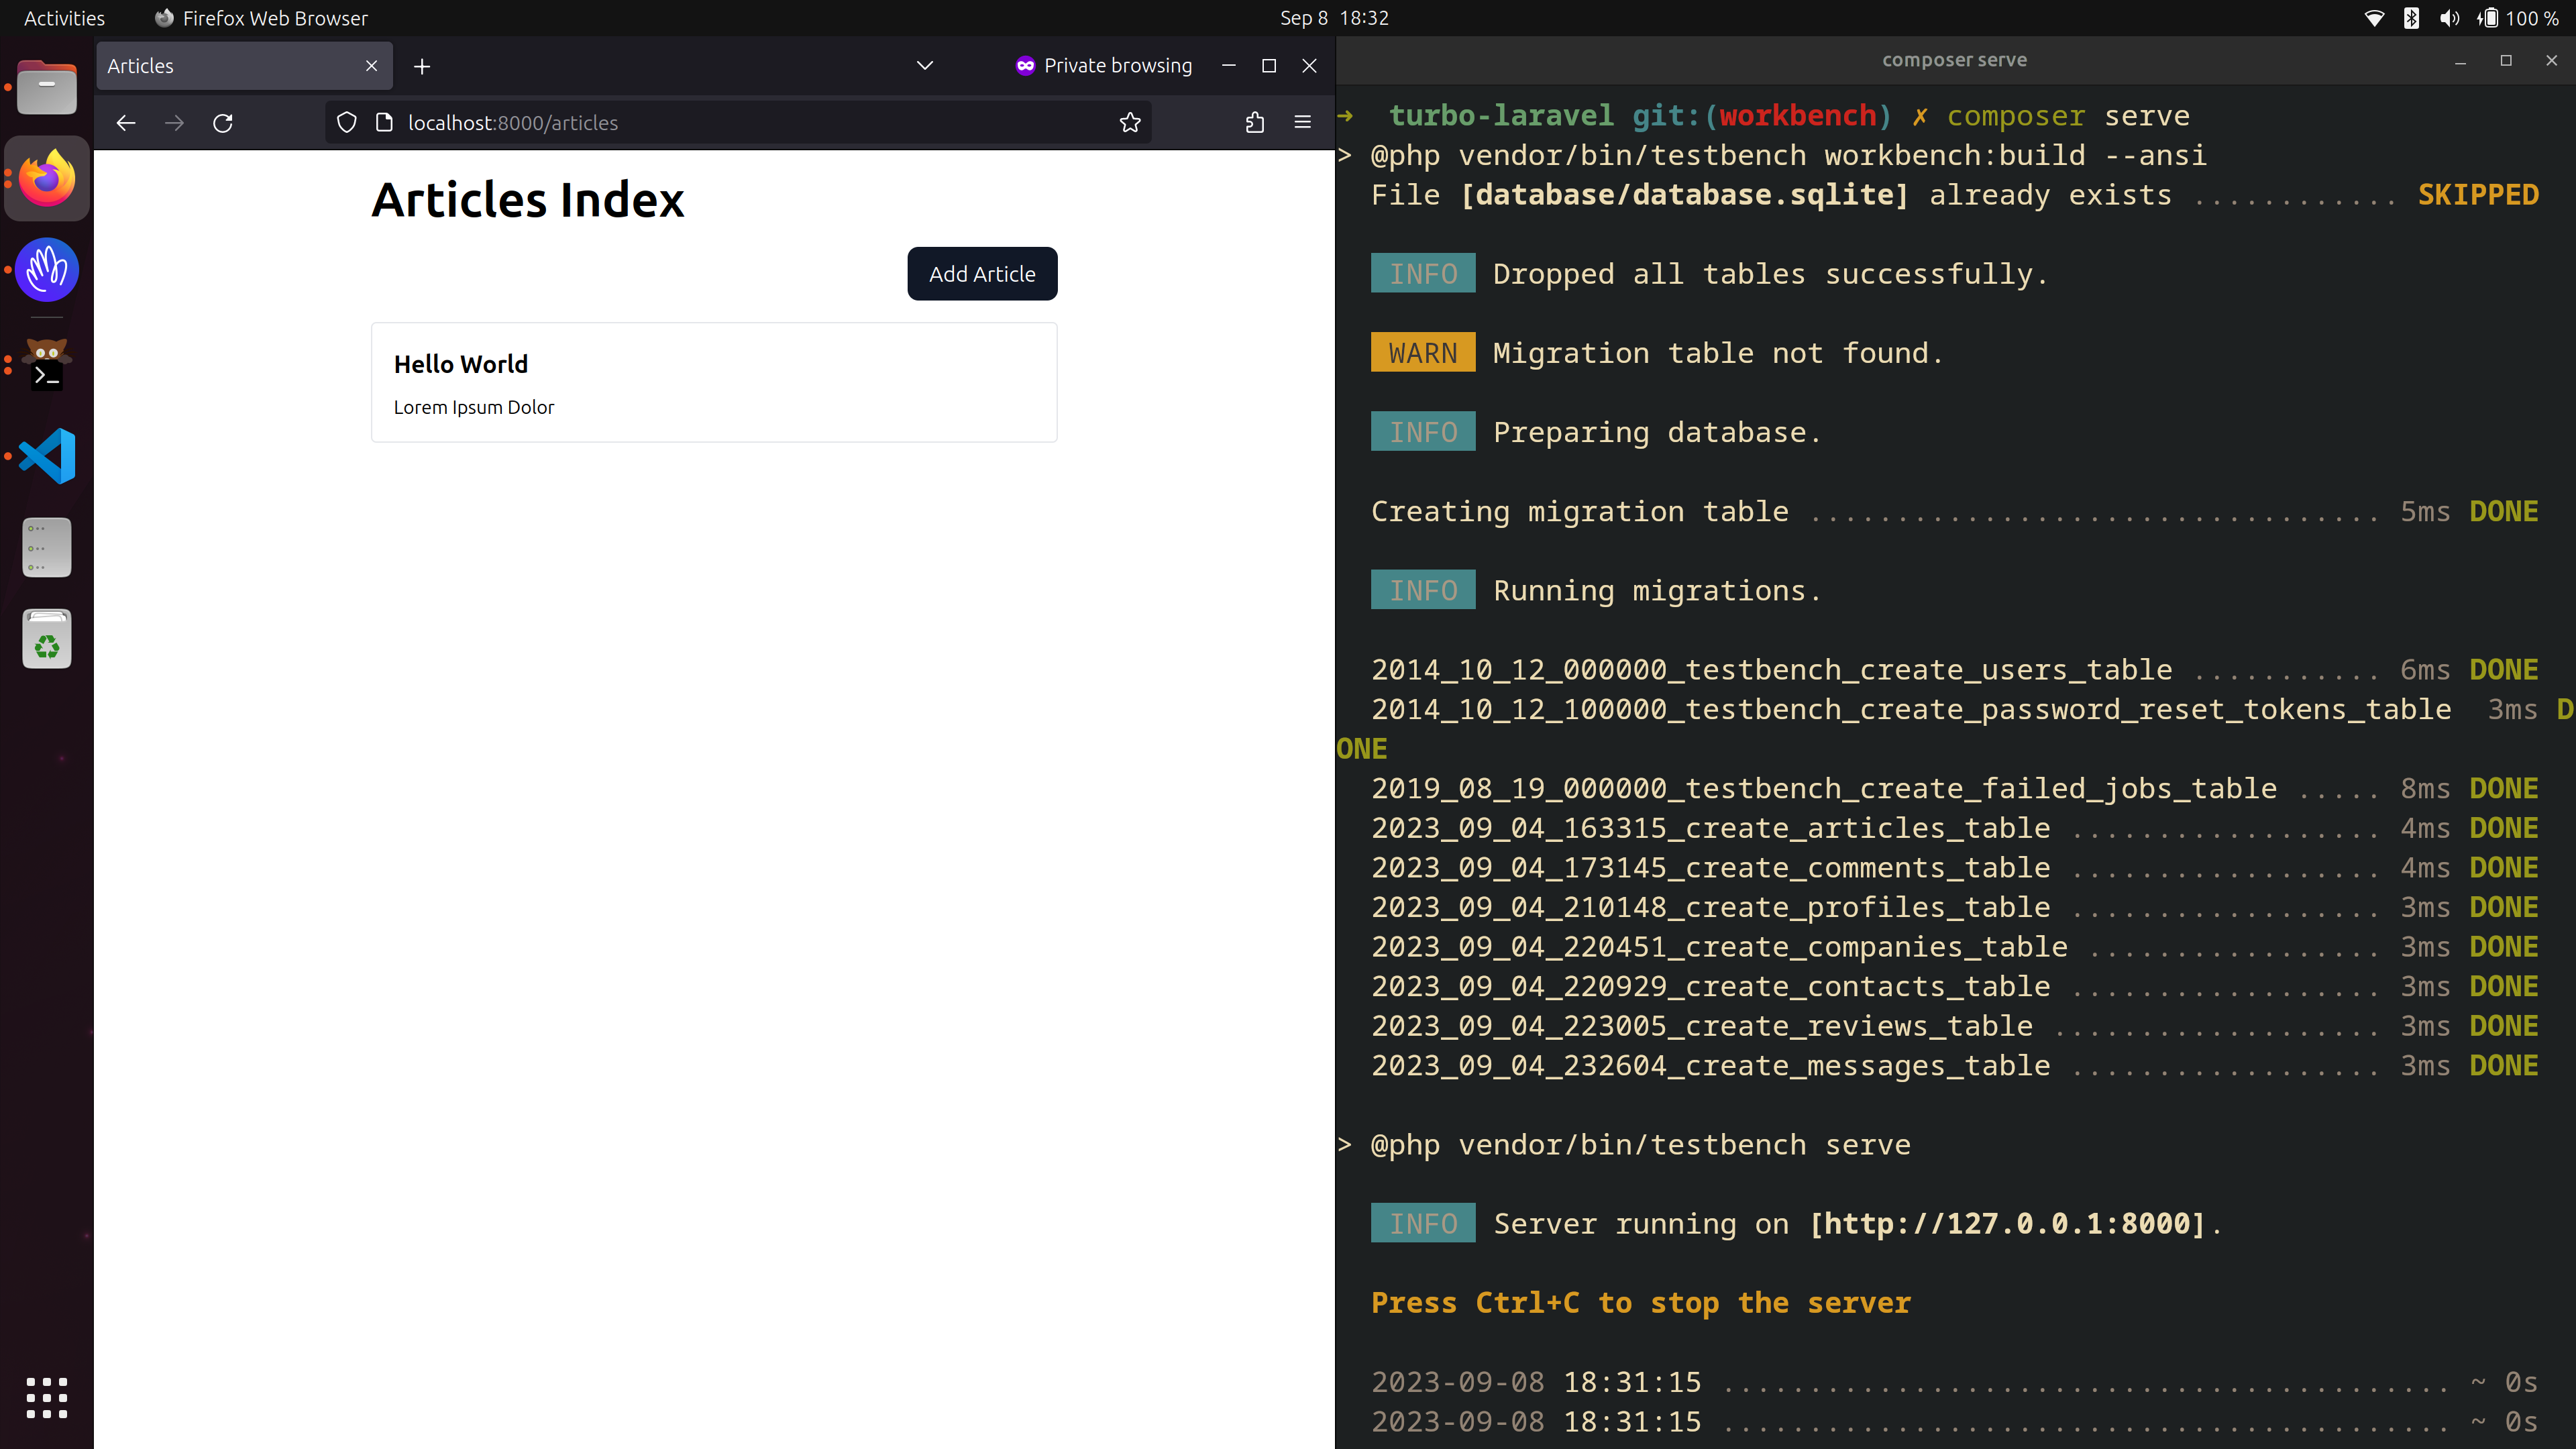Maximize the Firefox window
The height and width of the screenshot is (1449, 2576).
(x=1269, y=66)
